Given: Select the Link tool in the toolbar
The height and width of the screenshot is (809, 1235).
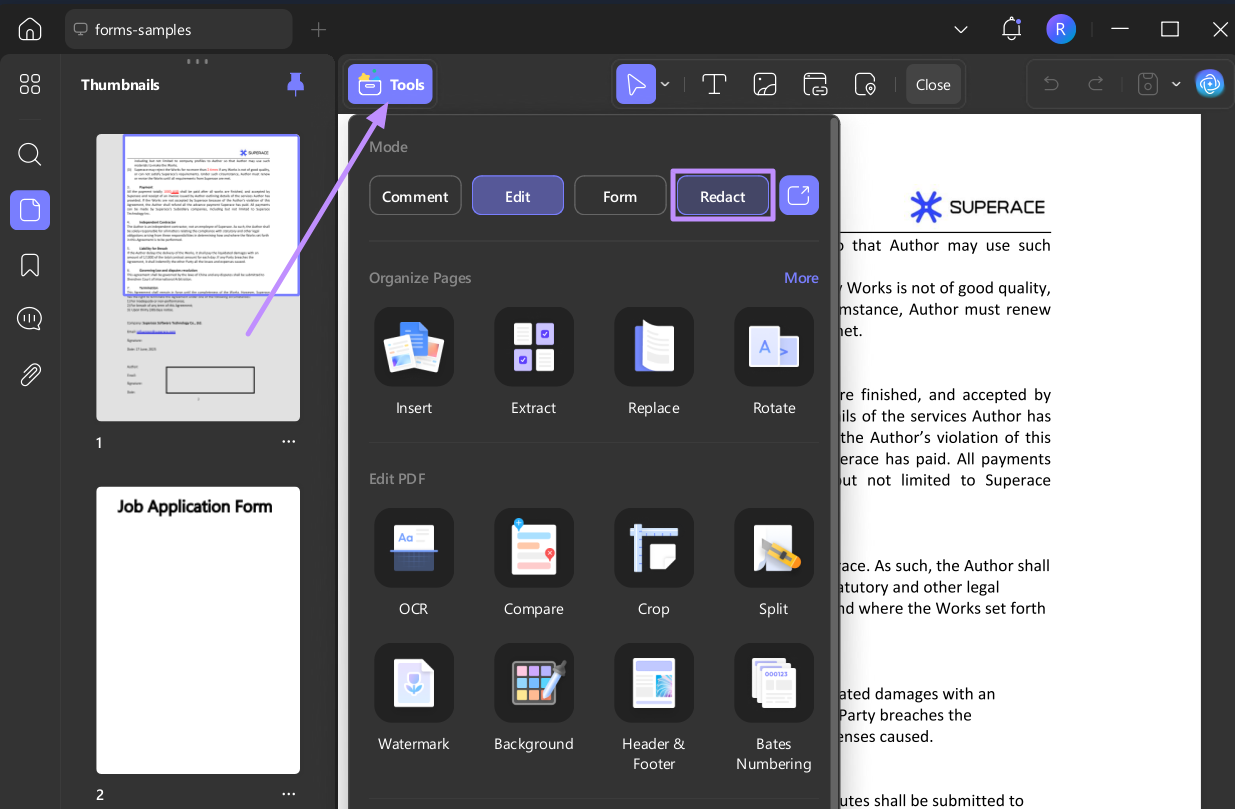Looking at the screenshot, I should pyautogui.click(x=815, y=84).
